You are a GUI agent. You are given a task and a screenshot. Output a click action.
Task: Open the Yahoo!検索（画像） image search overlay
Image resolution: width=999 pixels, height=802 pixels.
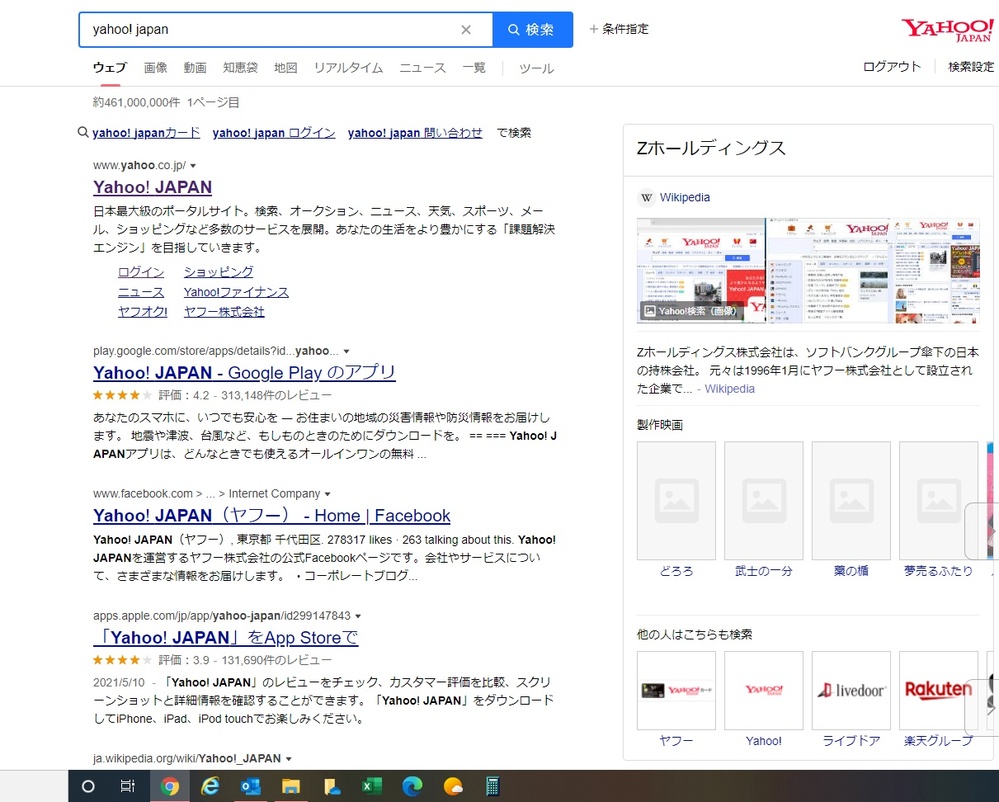coord(691,311)
